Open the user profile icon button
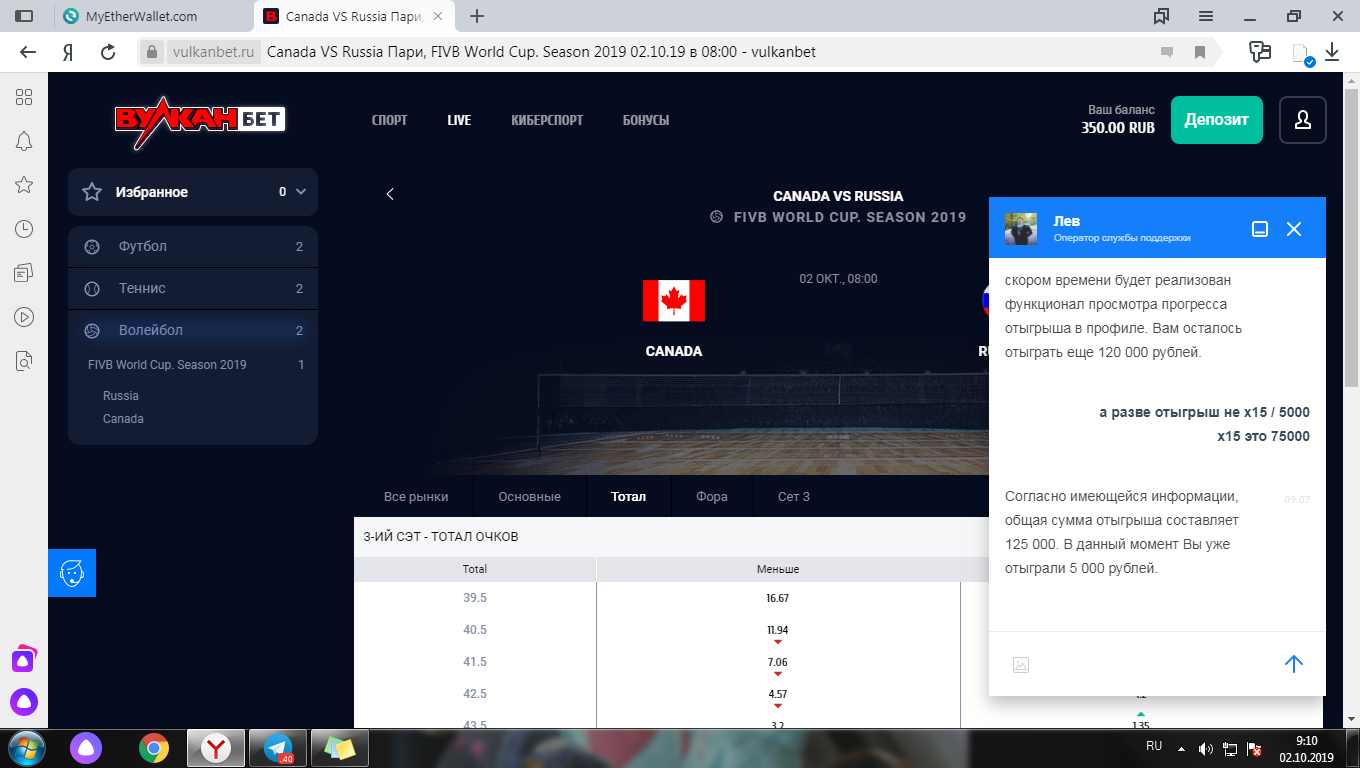 (1303, 120)
